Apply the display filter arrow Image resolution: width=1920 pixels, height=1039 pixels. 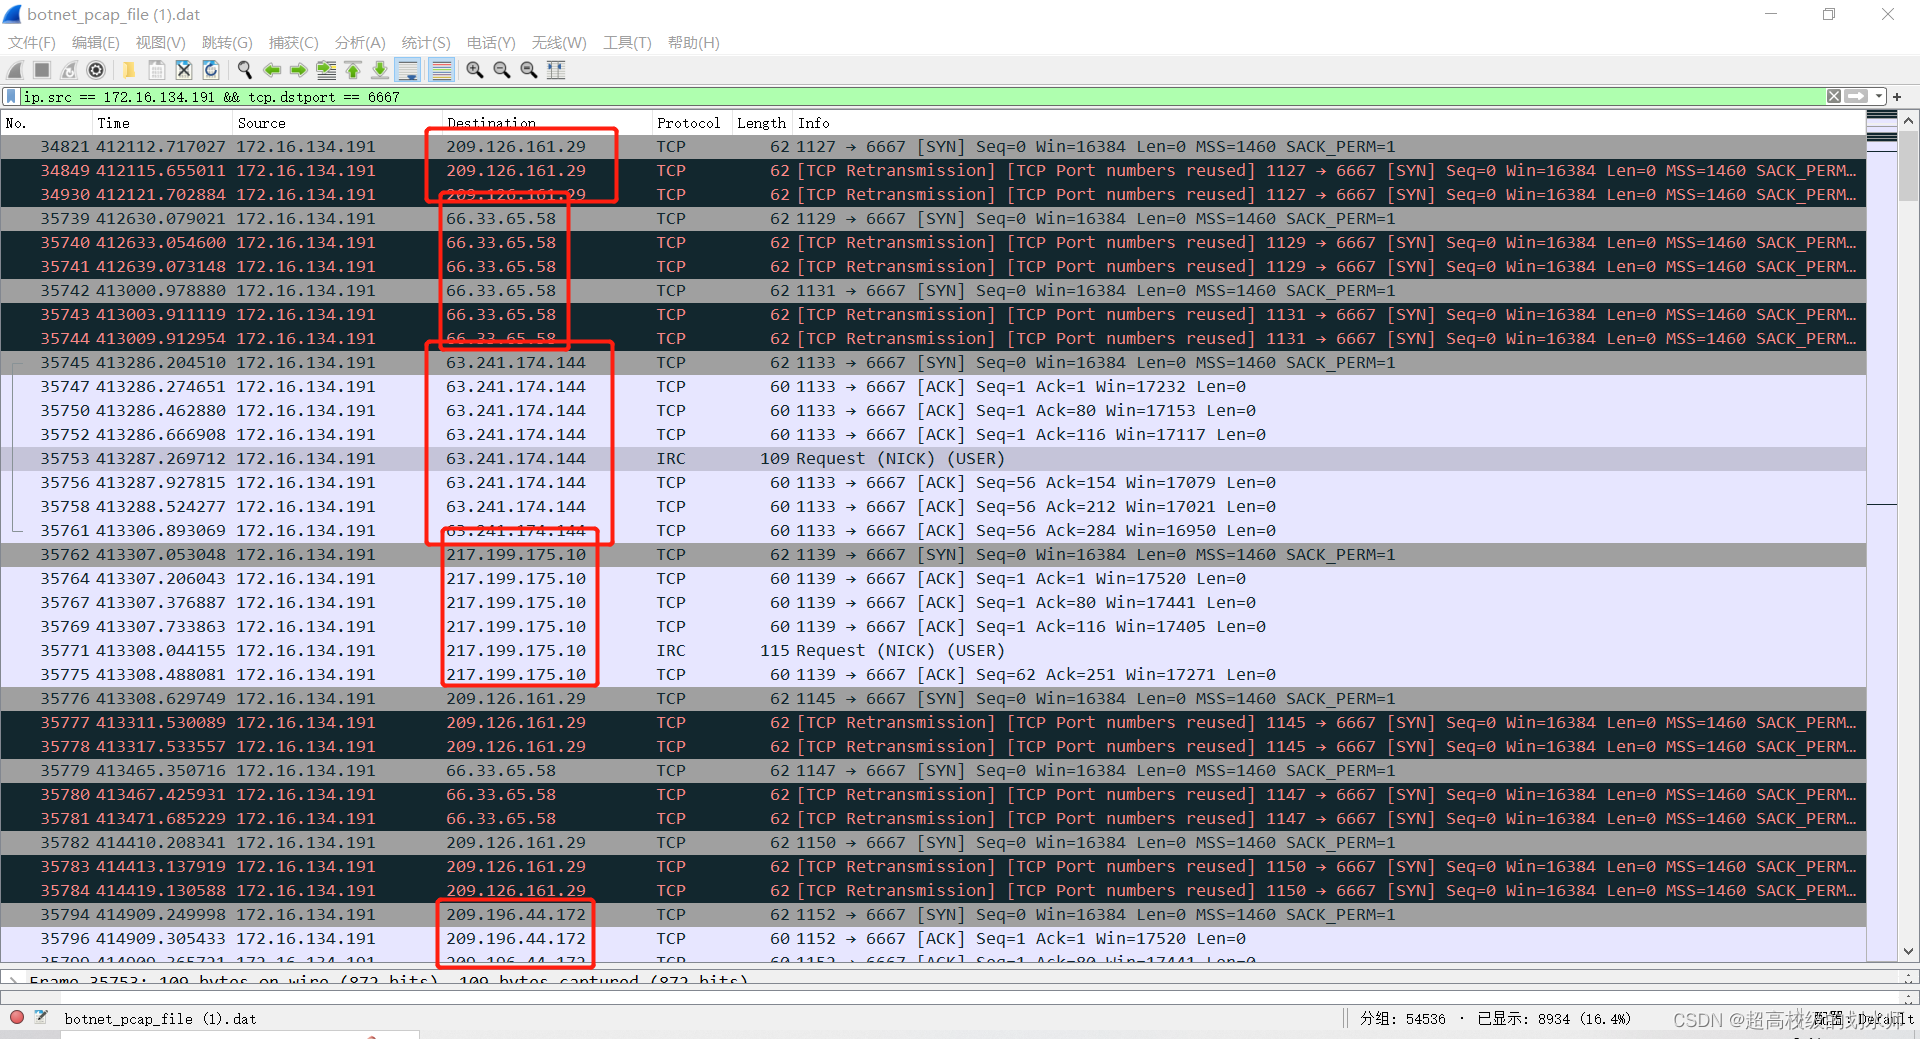pyautogui.click(x=1856, y=97)
